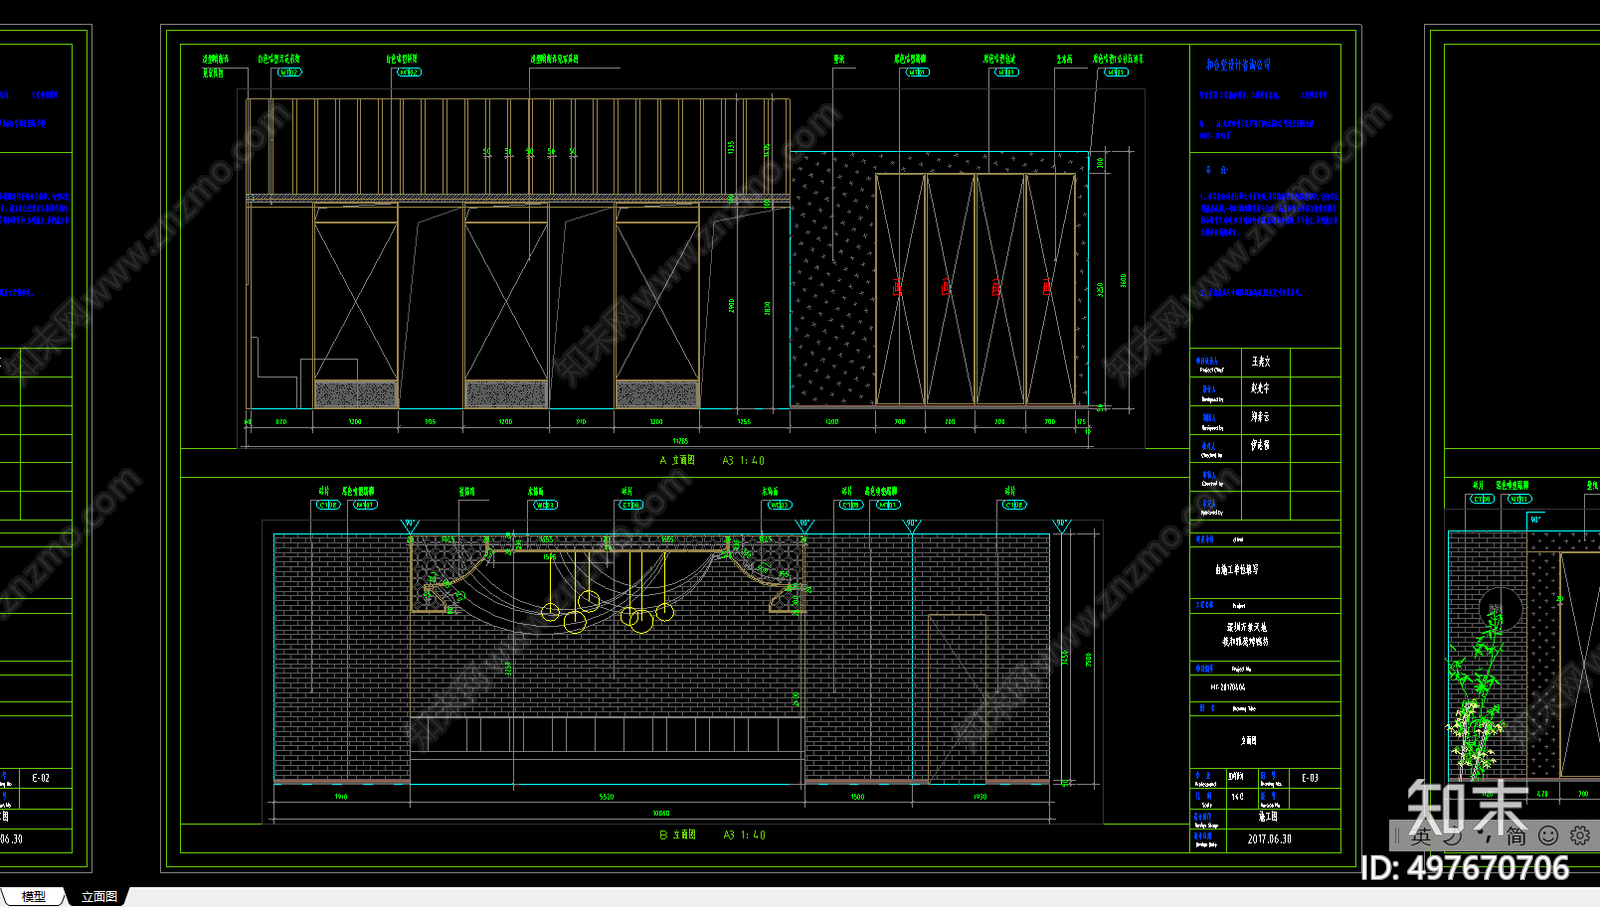Click the "B 立面图 A3 1:40" title
The image size is (1600, 907).
(712, 834)
